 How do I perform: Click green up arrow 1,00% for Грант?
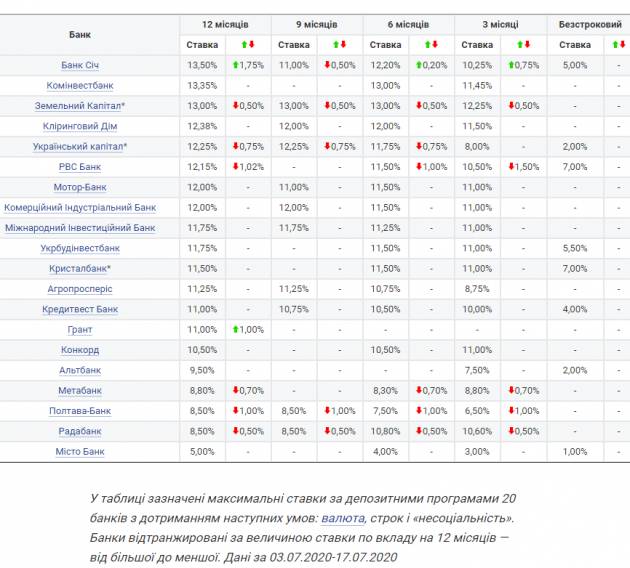[248, 330]
